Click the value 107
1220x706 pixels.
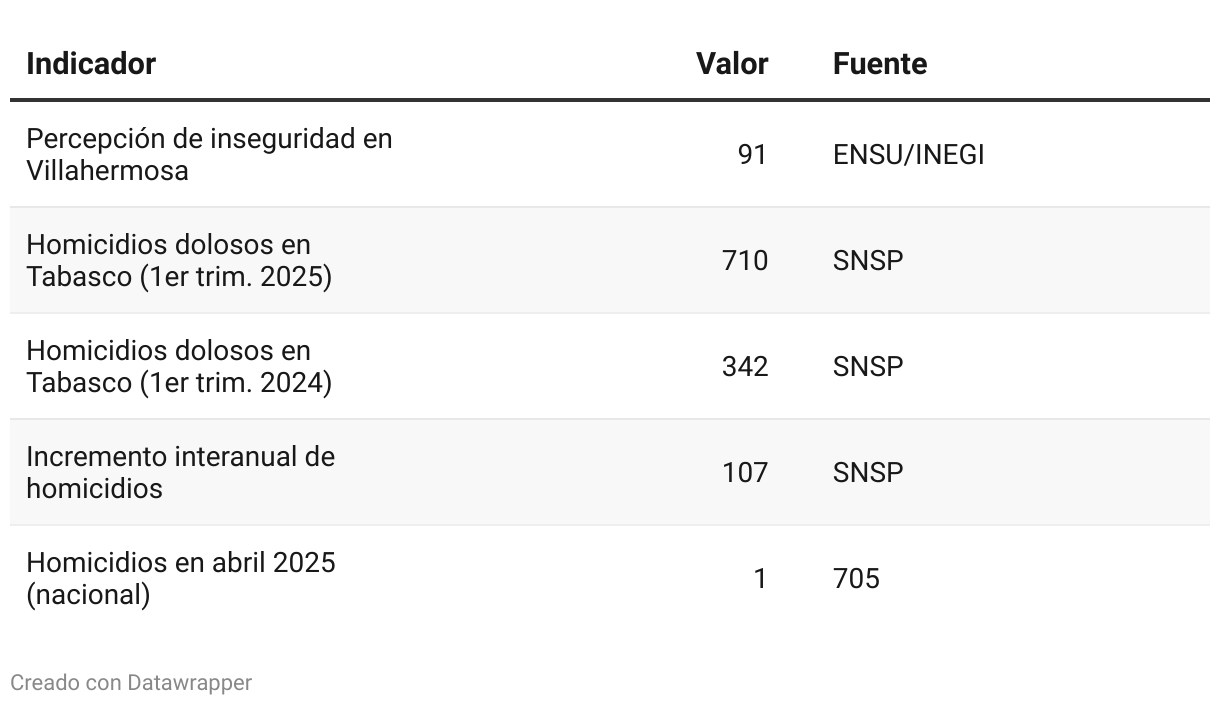coord(745,473)
